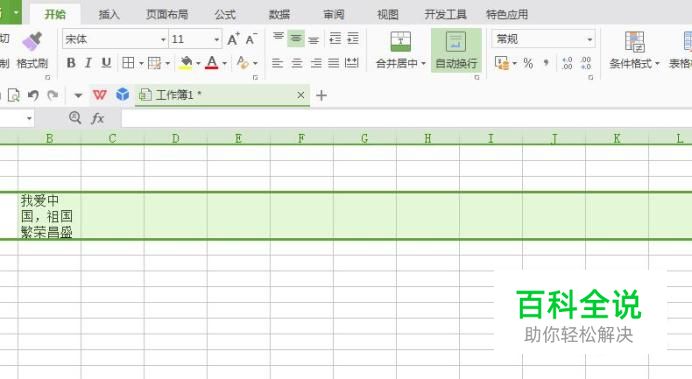
Task: Close the 工作簿1 document tab
Action: pos(301,95)
